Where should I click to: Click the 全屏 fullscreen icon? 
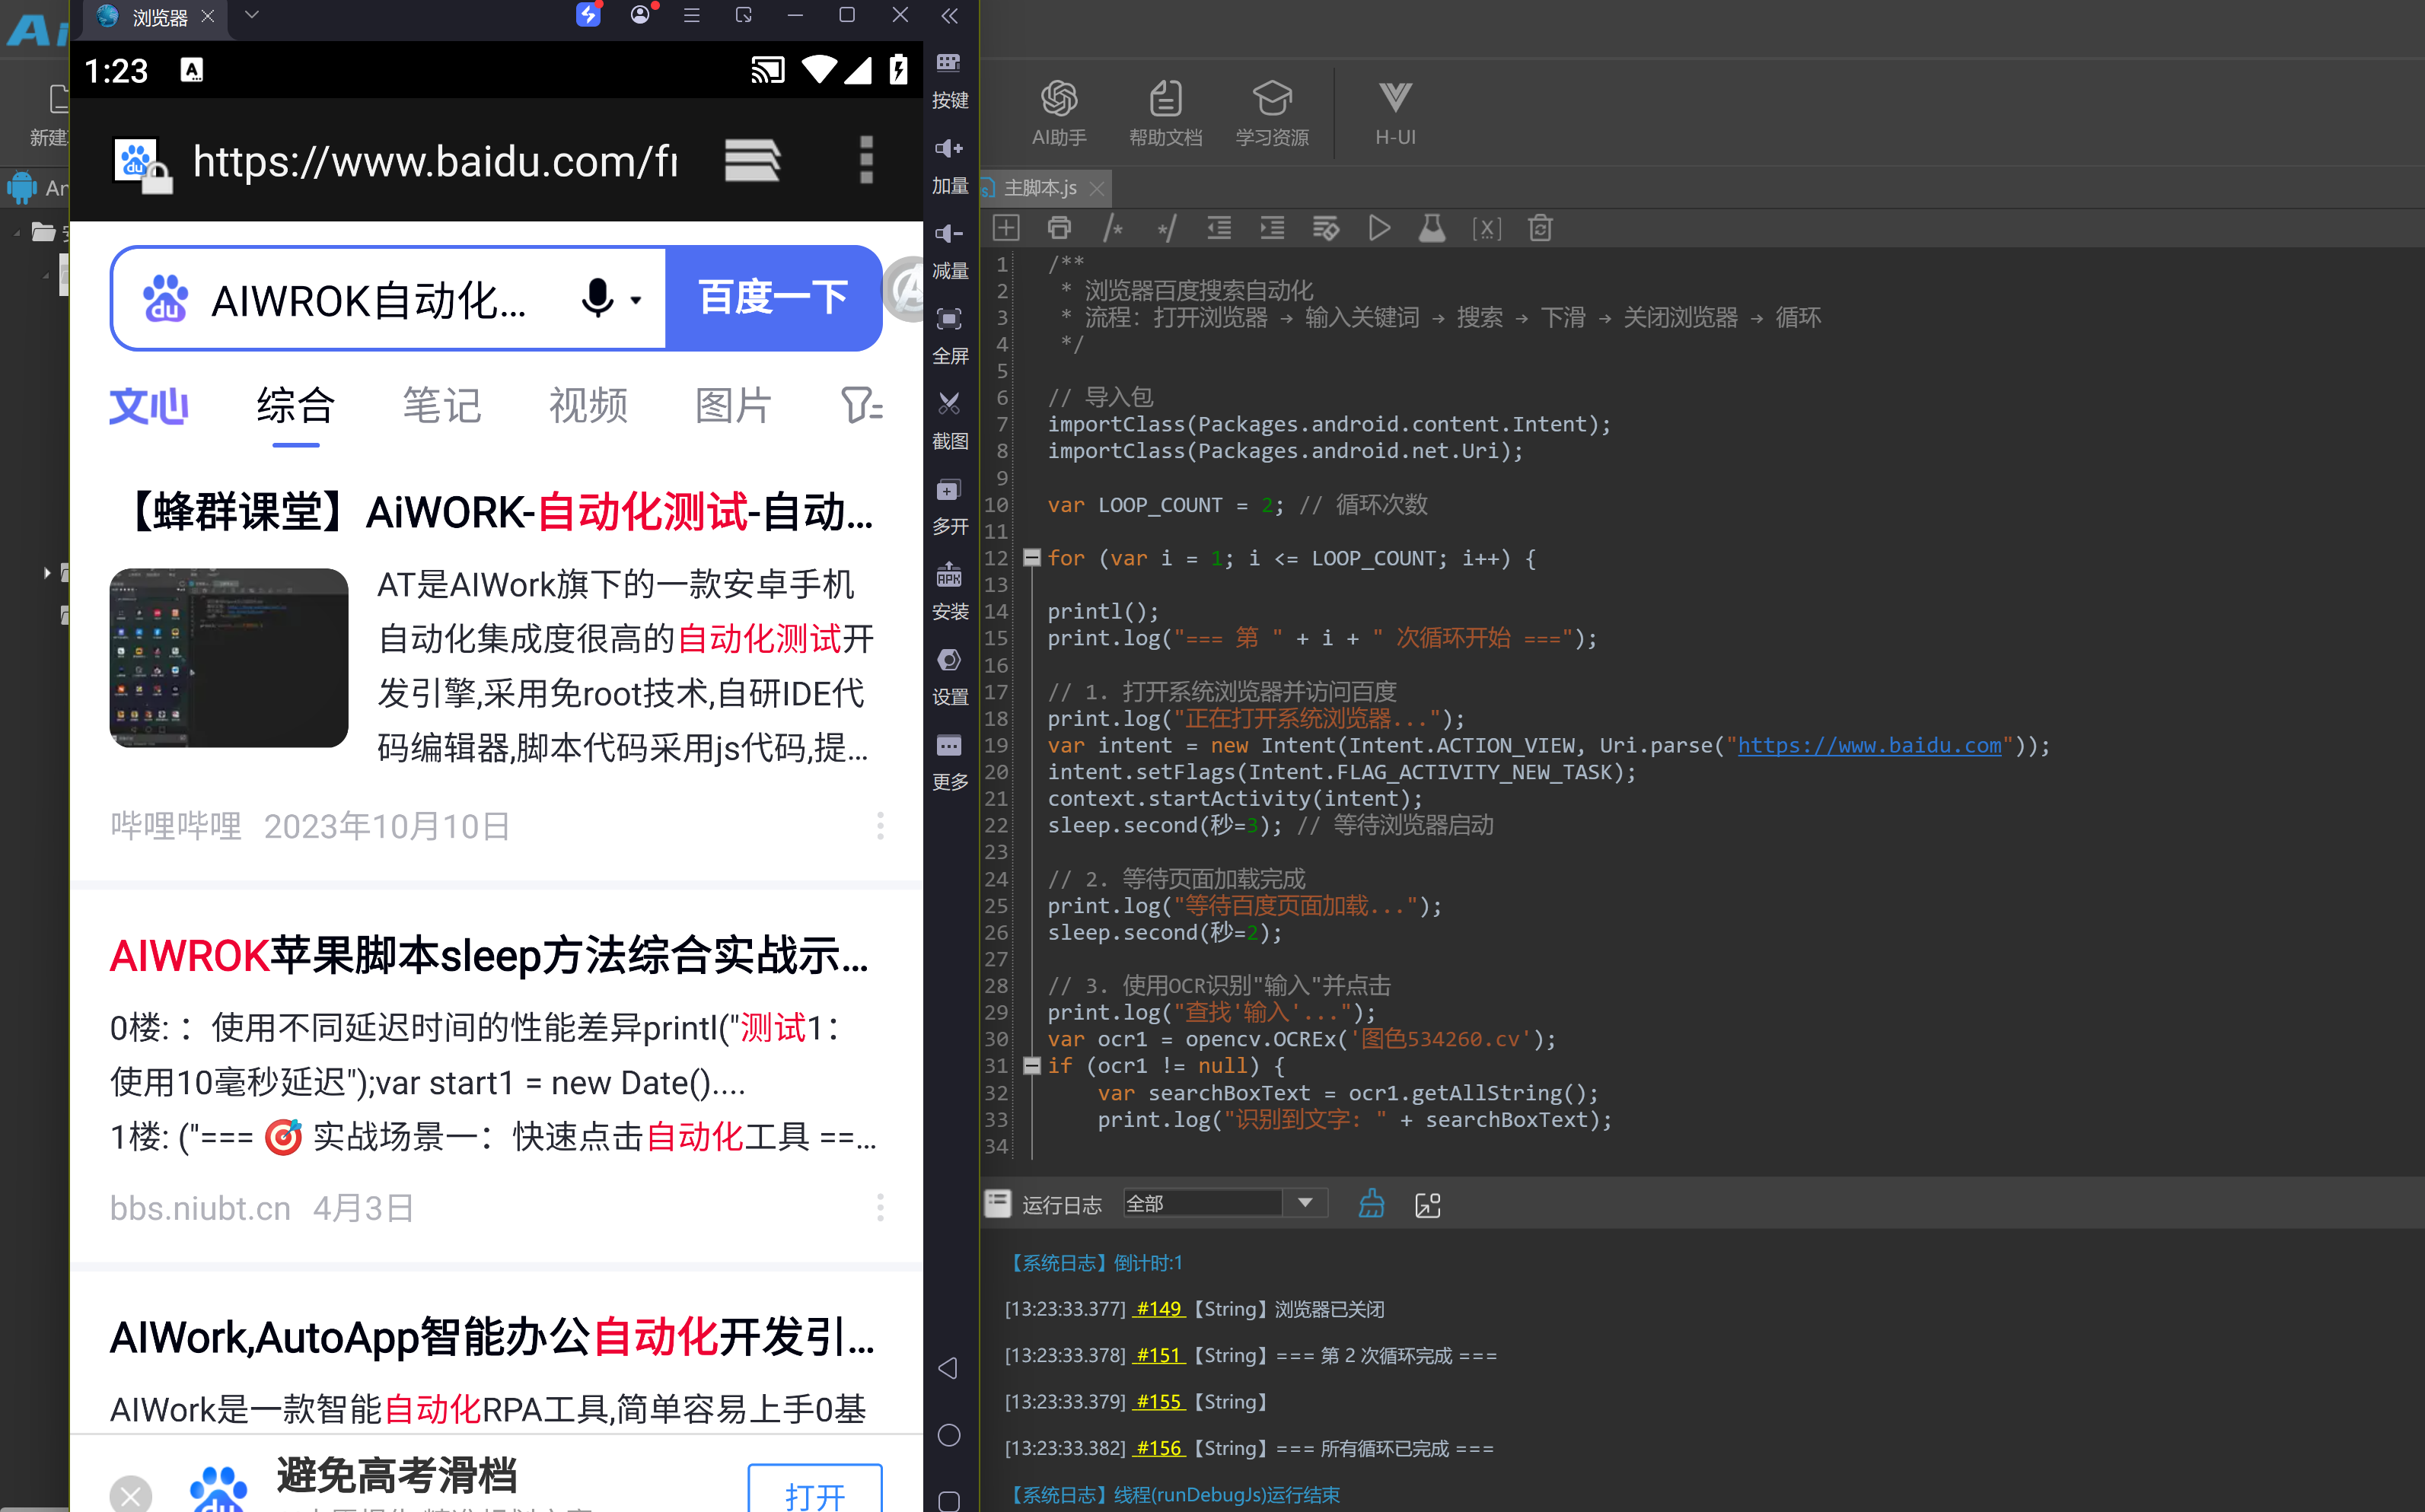pyautogui.click(x=949, y=335)
